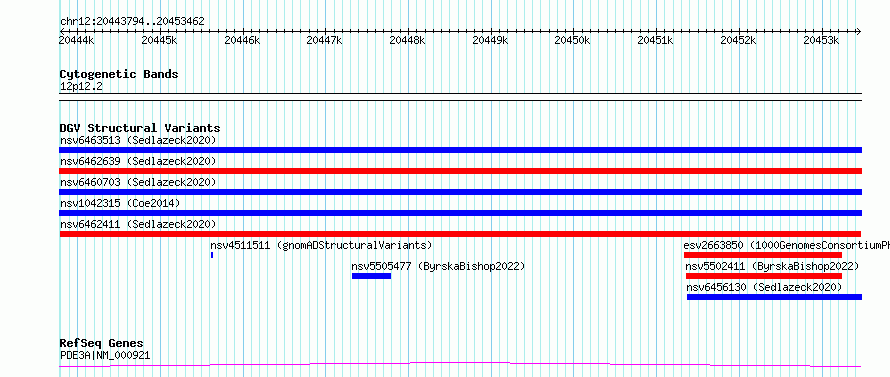Click the 20447k ruler position

325,40
